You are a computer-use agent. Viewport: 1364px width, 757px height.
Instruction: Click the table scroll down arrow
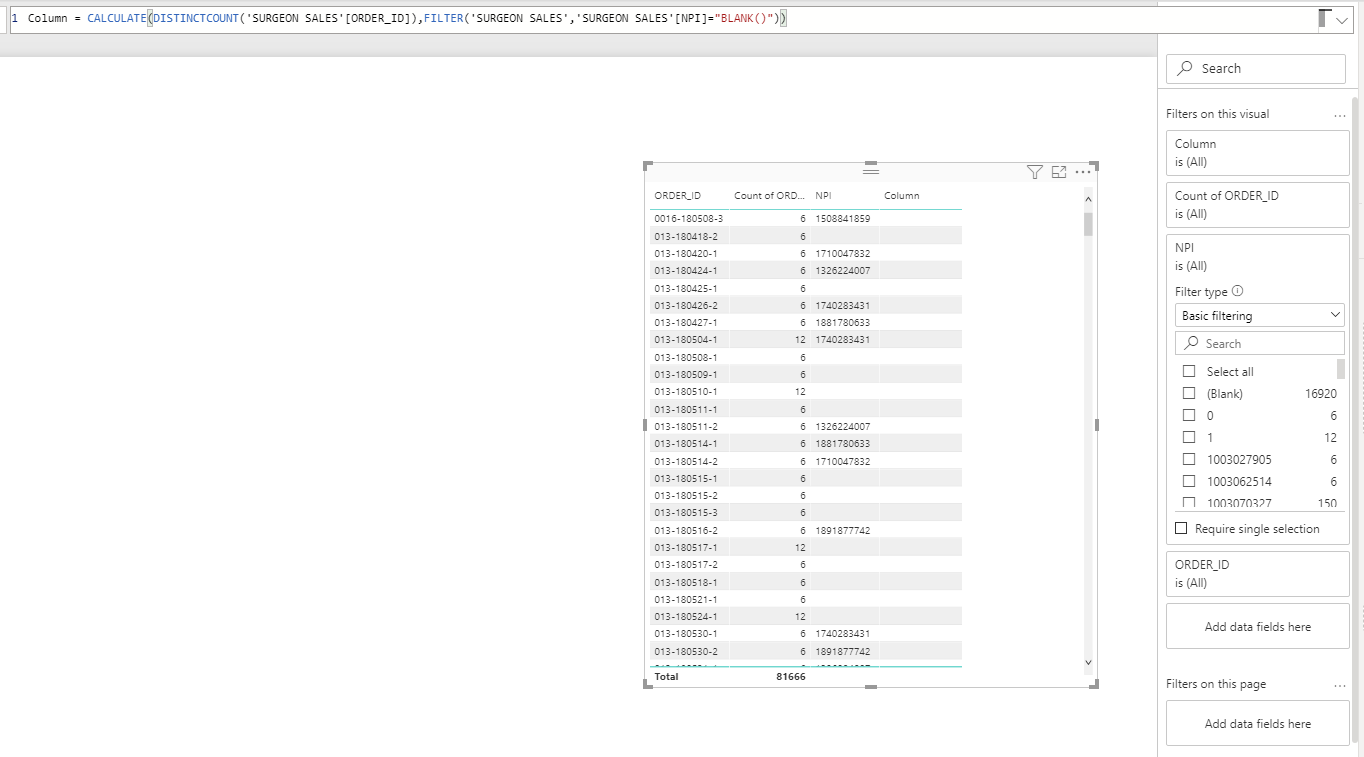click(x=1089, y=662)
